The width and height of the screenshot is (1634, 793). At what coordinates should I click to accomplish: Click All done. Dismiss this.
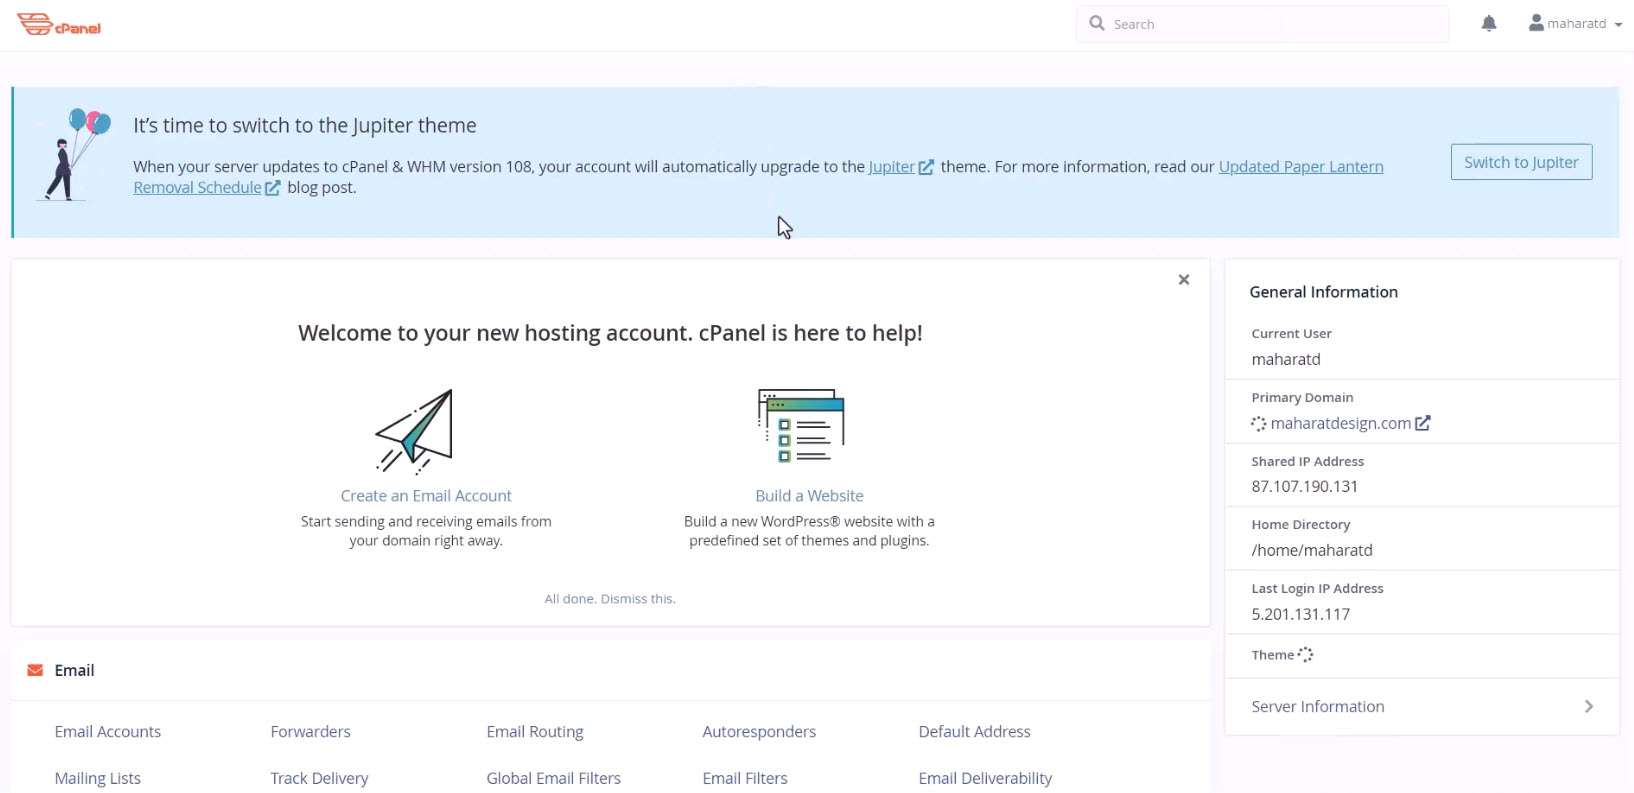click(x=610, y=599)
